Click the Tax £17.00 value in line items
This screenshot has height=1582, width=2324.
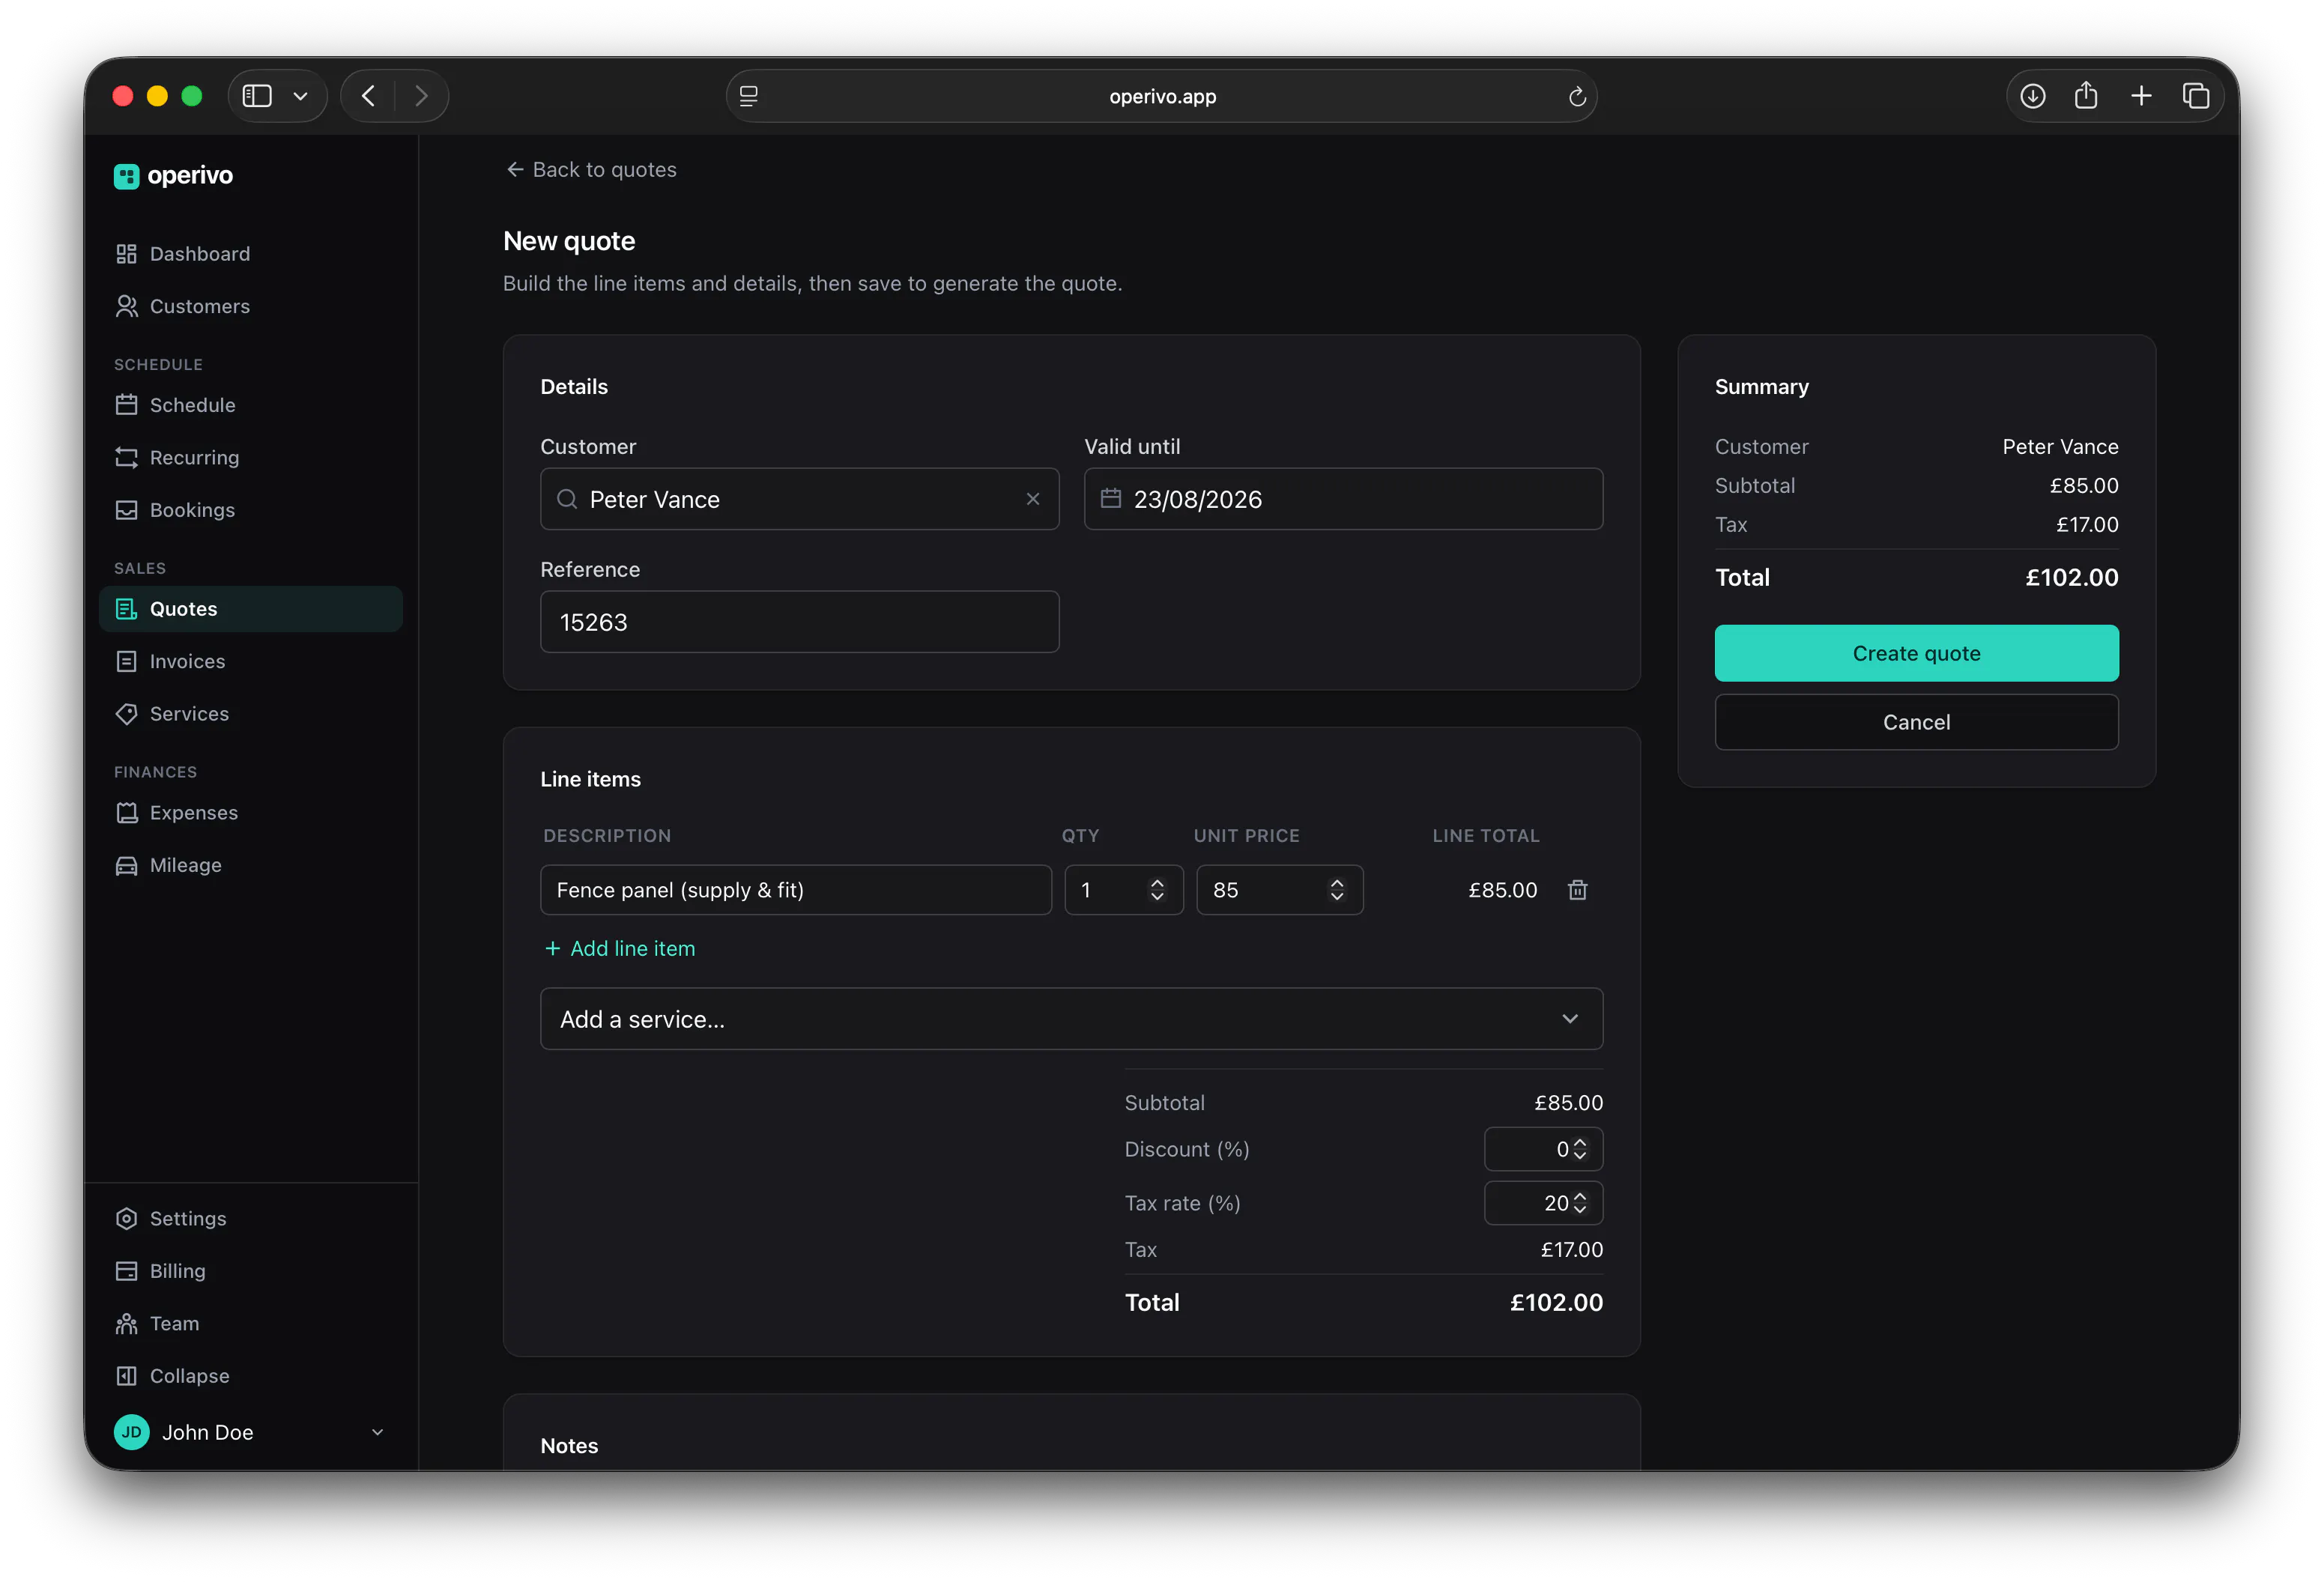[x=1571, y=1250]
